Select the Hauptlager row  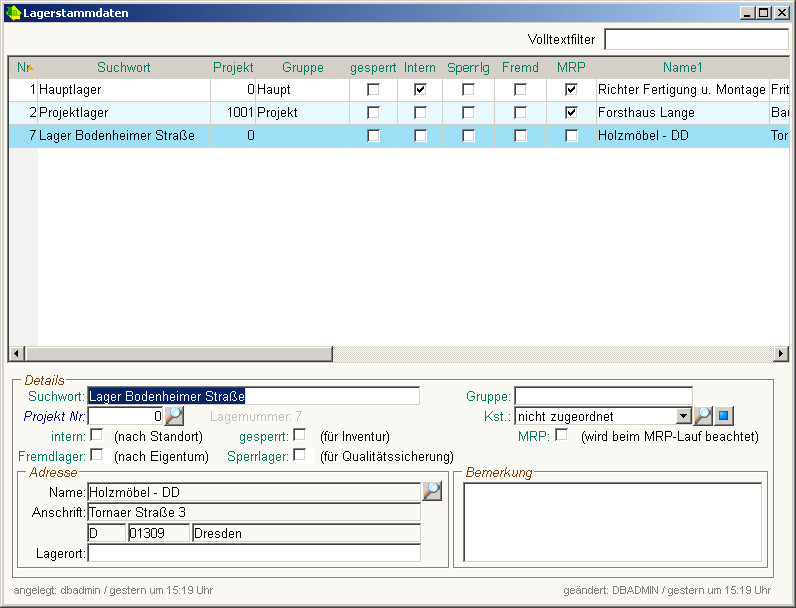point(399,89)
